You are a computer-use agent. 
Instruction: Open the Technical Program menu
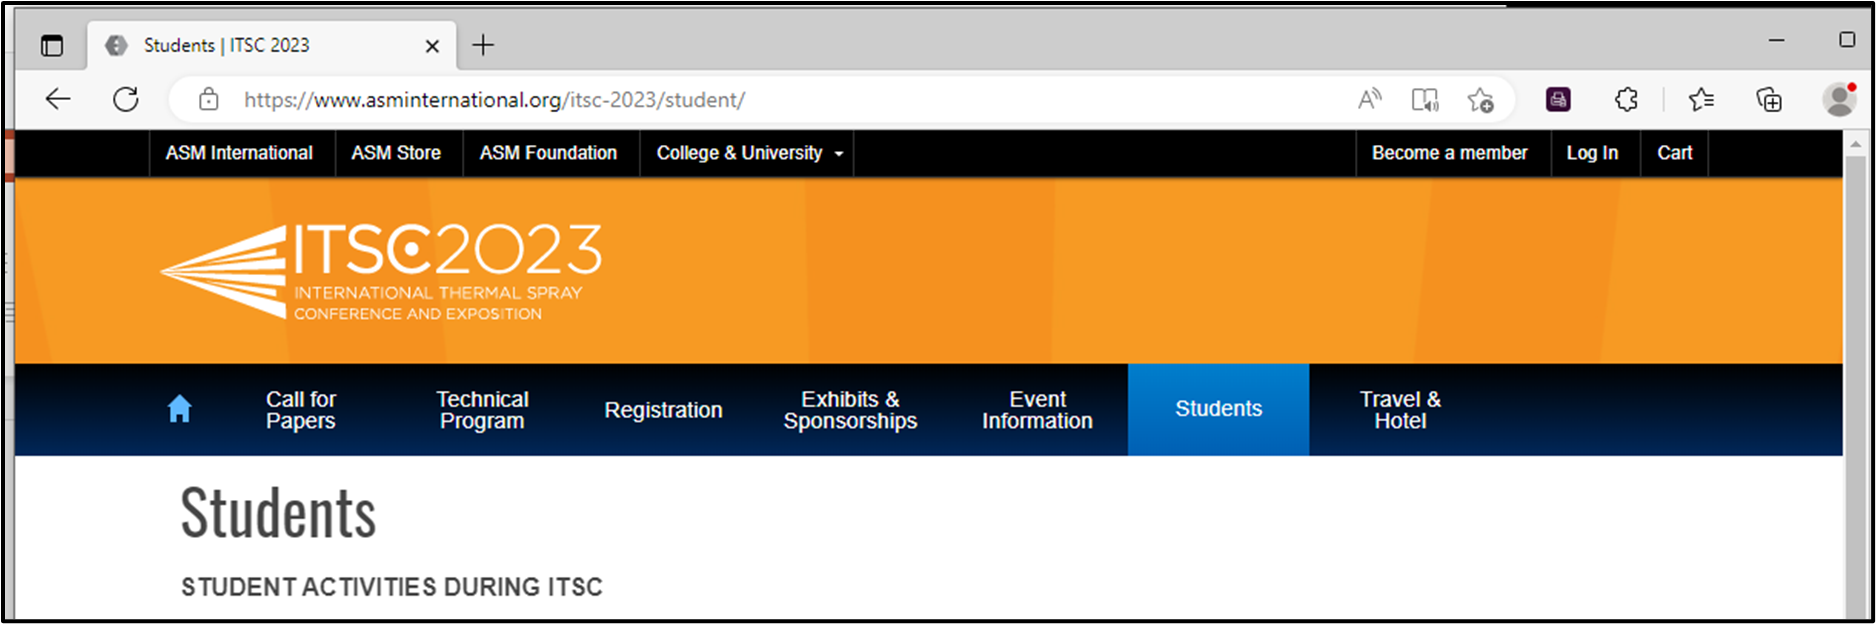click(482, 410)
